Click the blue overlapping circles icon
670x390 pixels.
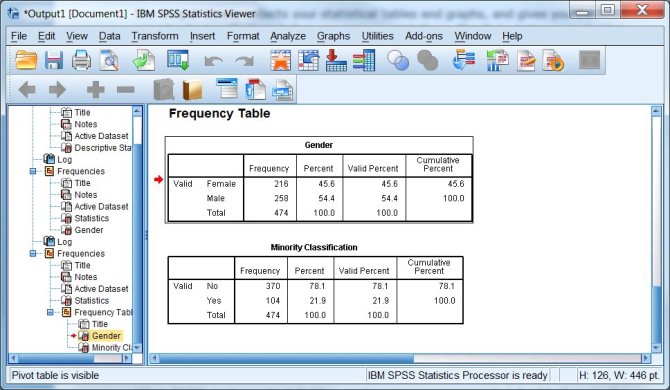point(398,60)
